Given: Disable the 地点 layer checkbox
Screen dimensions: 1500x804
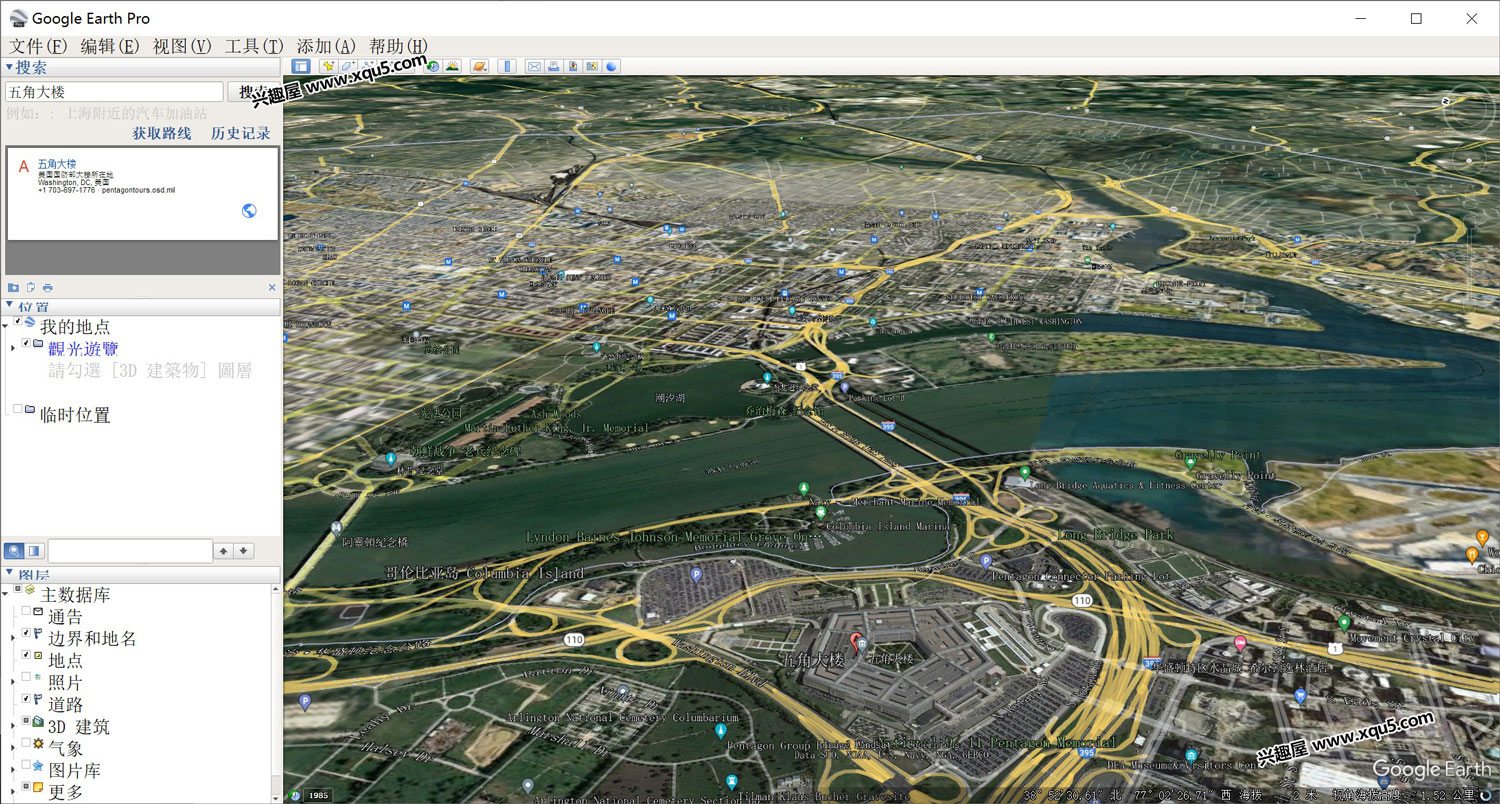Looking at the screenshot, I should pos(26,655).
